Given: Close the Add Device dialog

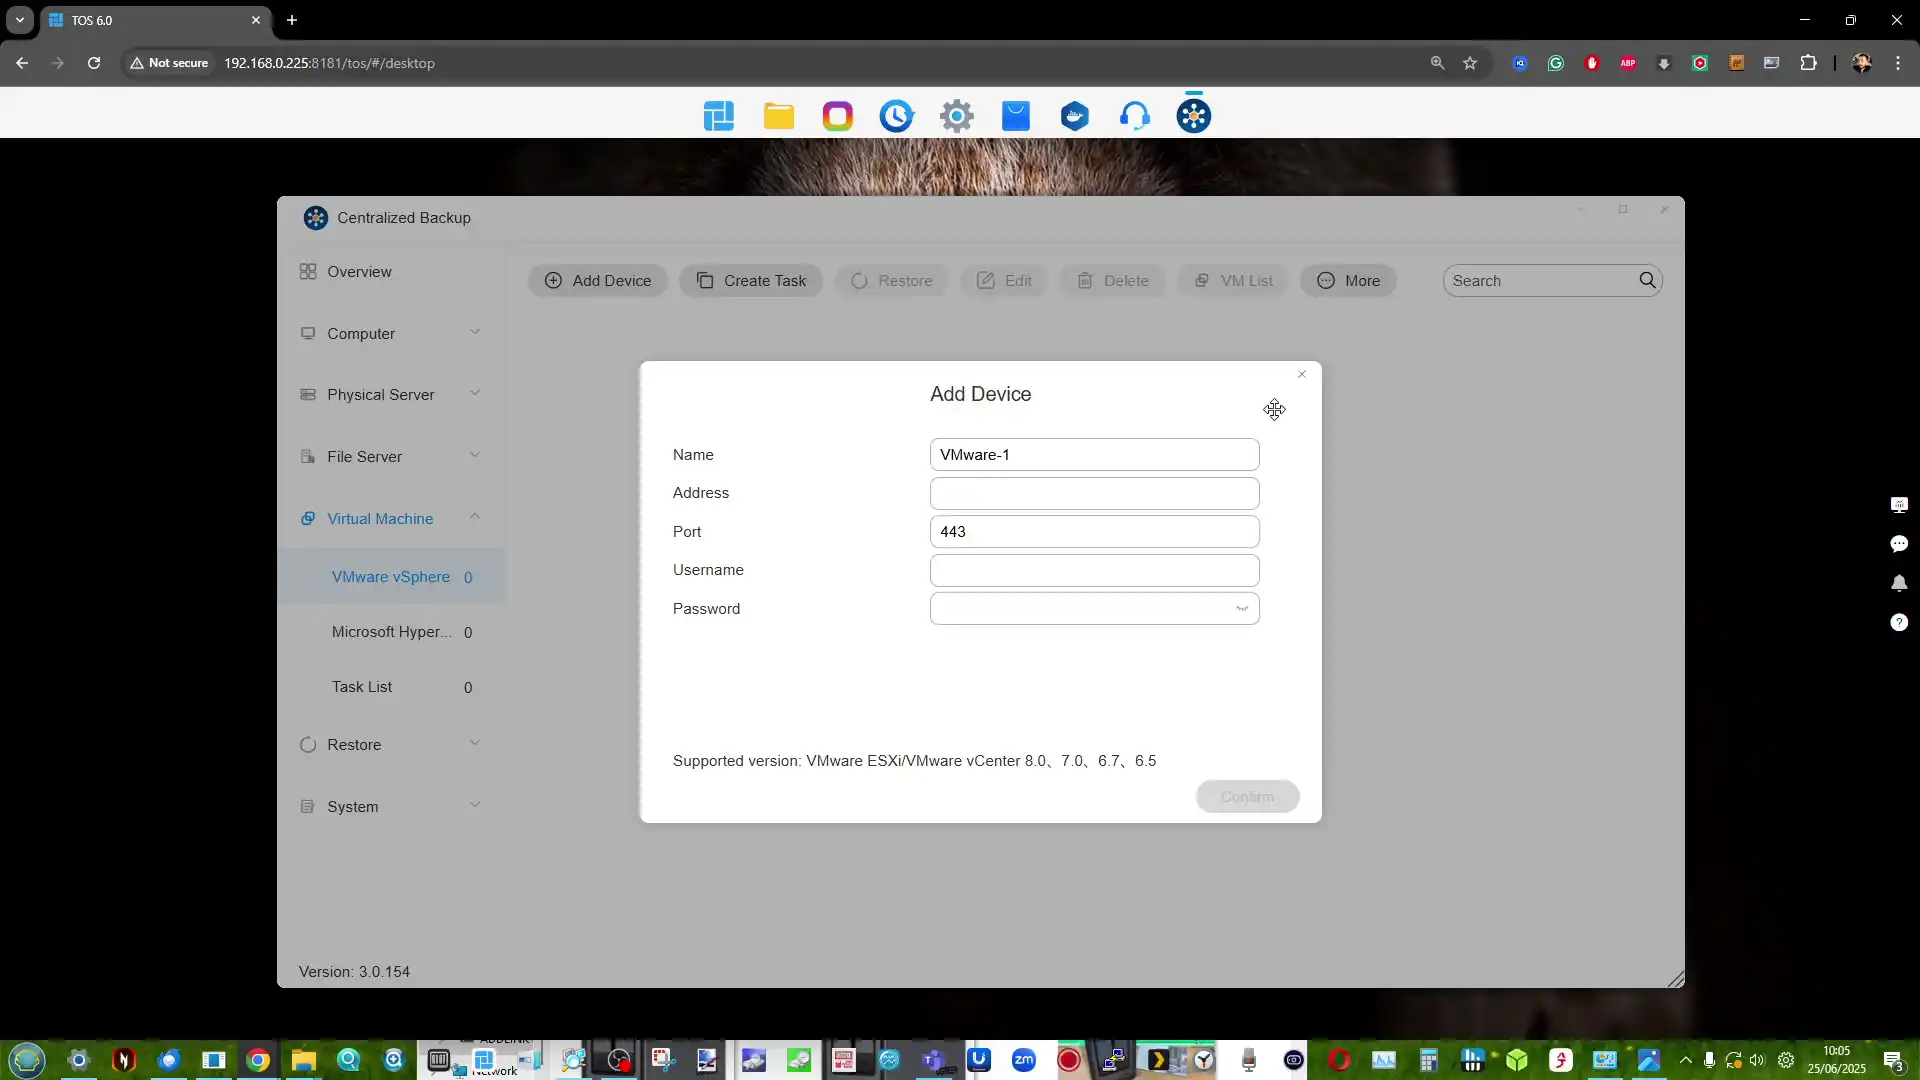Looking at the screenshot, I should click(x=1302, y=374).
